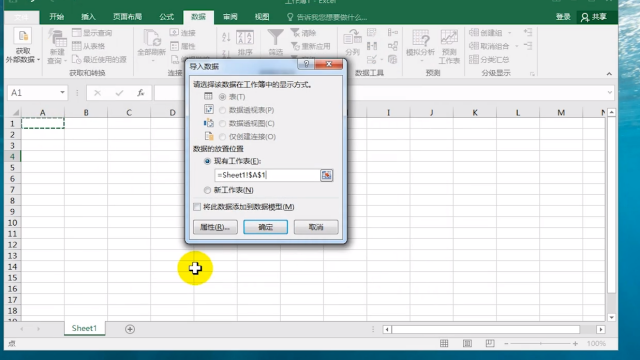Click zoom in plus button

pos(575,344)
